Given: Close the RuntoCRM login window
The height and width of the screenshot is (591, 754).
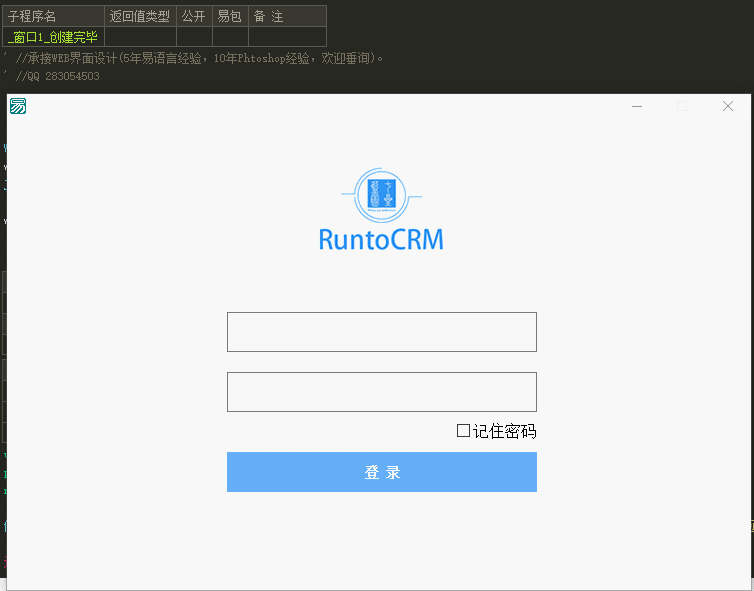Looking at the screenshot, I should [x=728, y=106].
